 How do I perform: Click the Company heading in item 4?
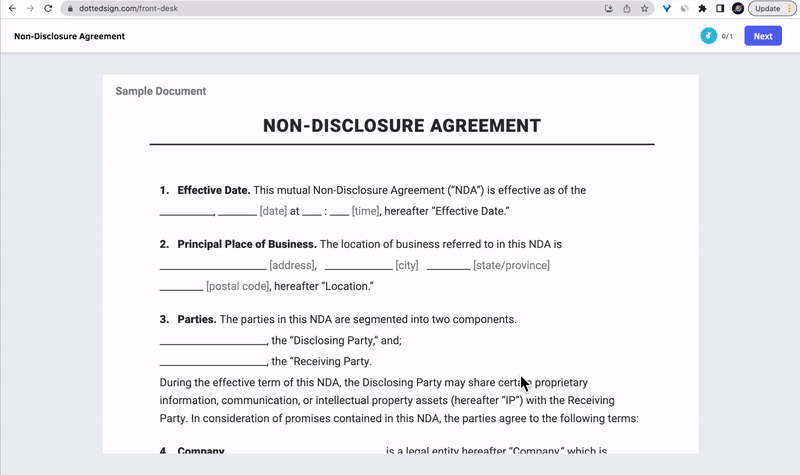(201, 450)
